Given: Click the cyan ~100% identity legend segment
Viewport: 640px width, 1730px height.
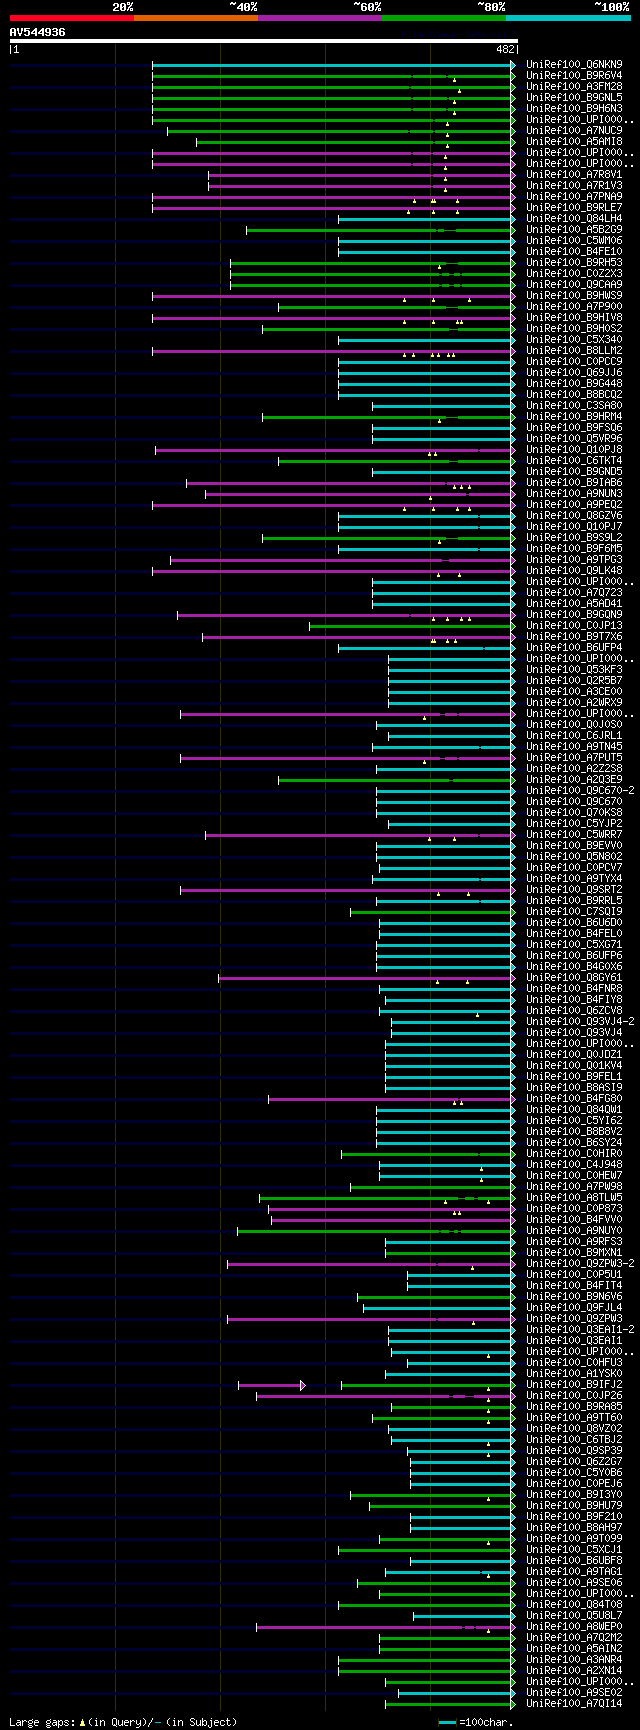Looking at the screenshot, I should tap(568, 18).
